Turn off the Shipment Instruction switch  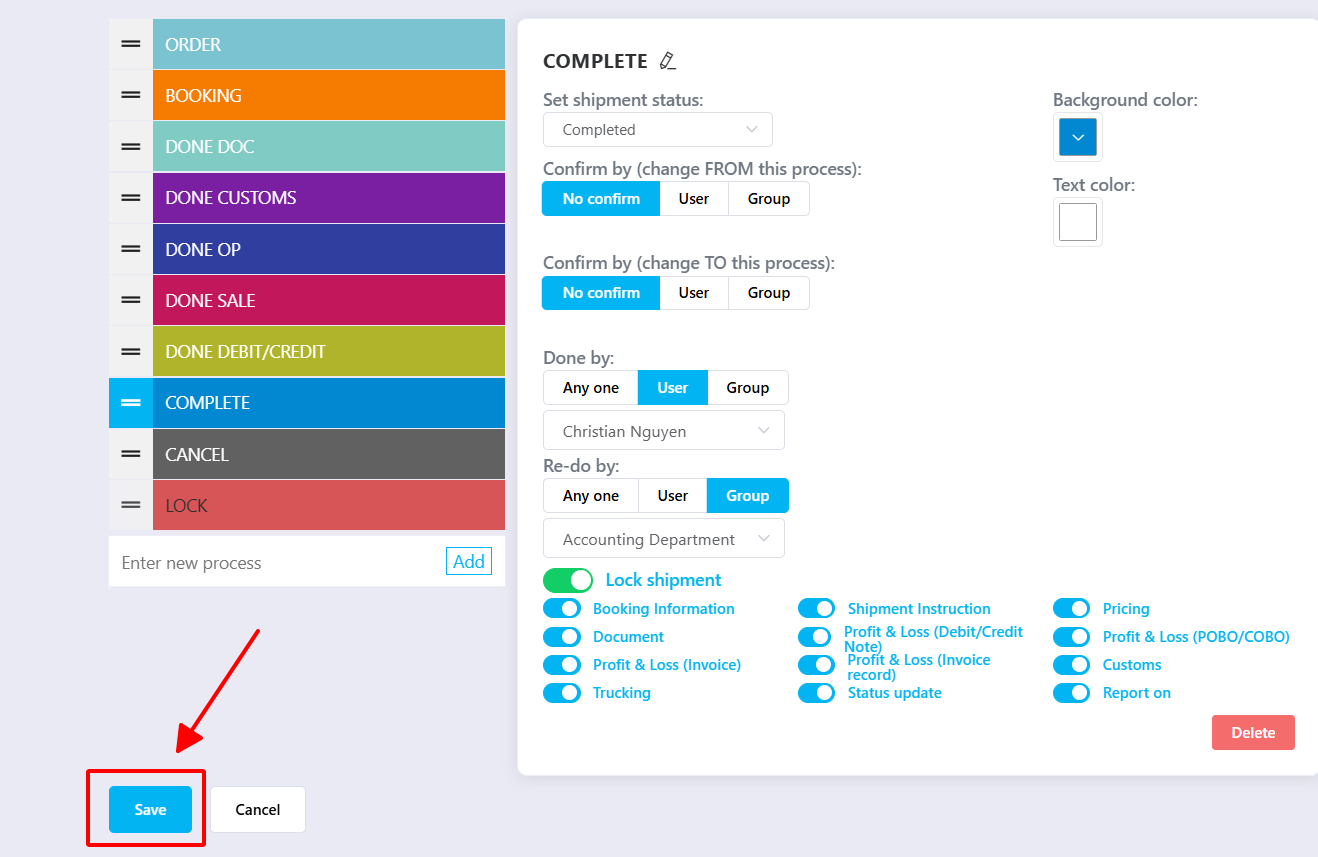817,608
